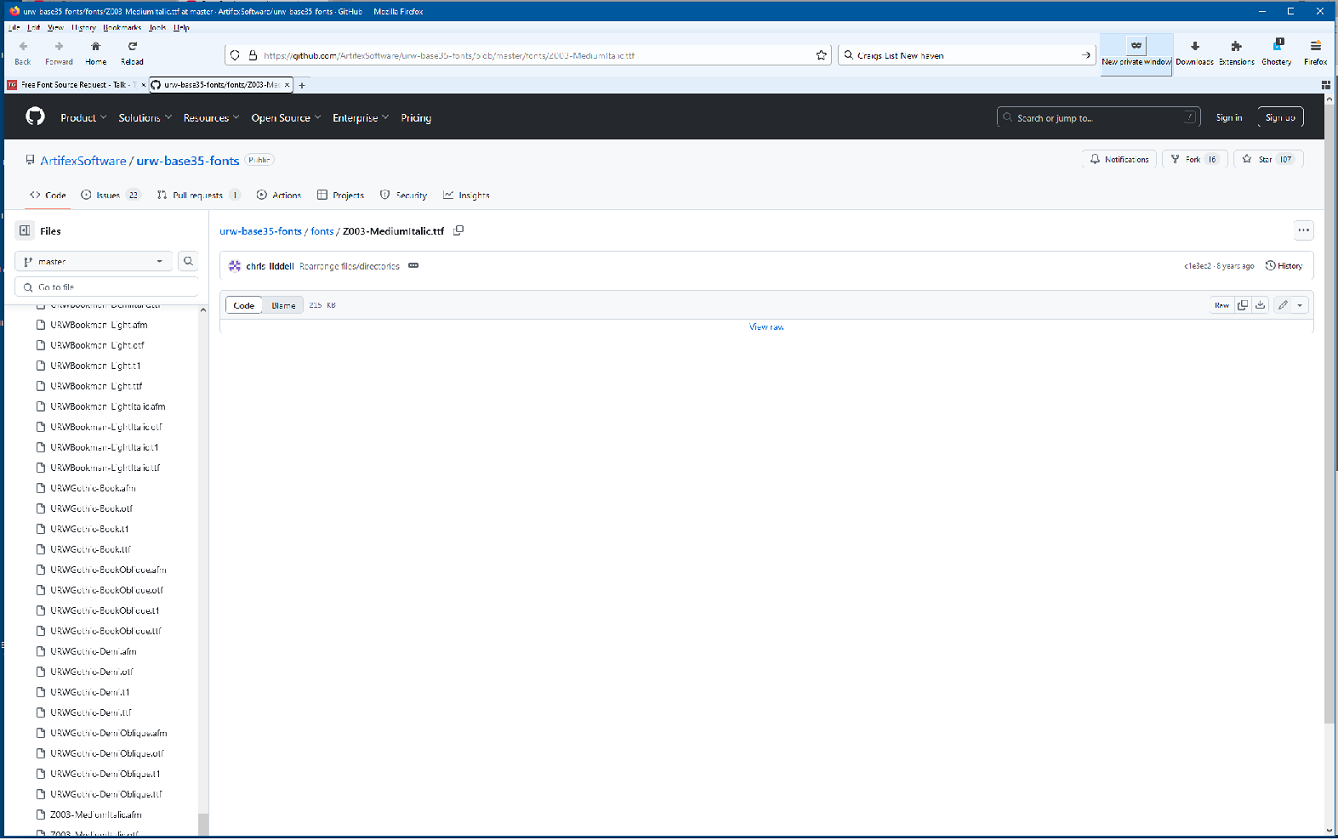Image resolution: width=1338 pixels, height=840 pixels.
Task: Open the Tools menu
Action: tap(157, 28)
